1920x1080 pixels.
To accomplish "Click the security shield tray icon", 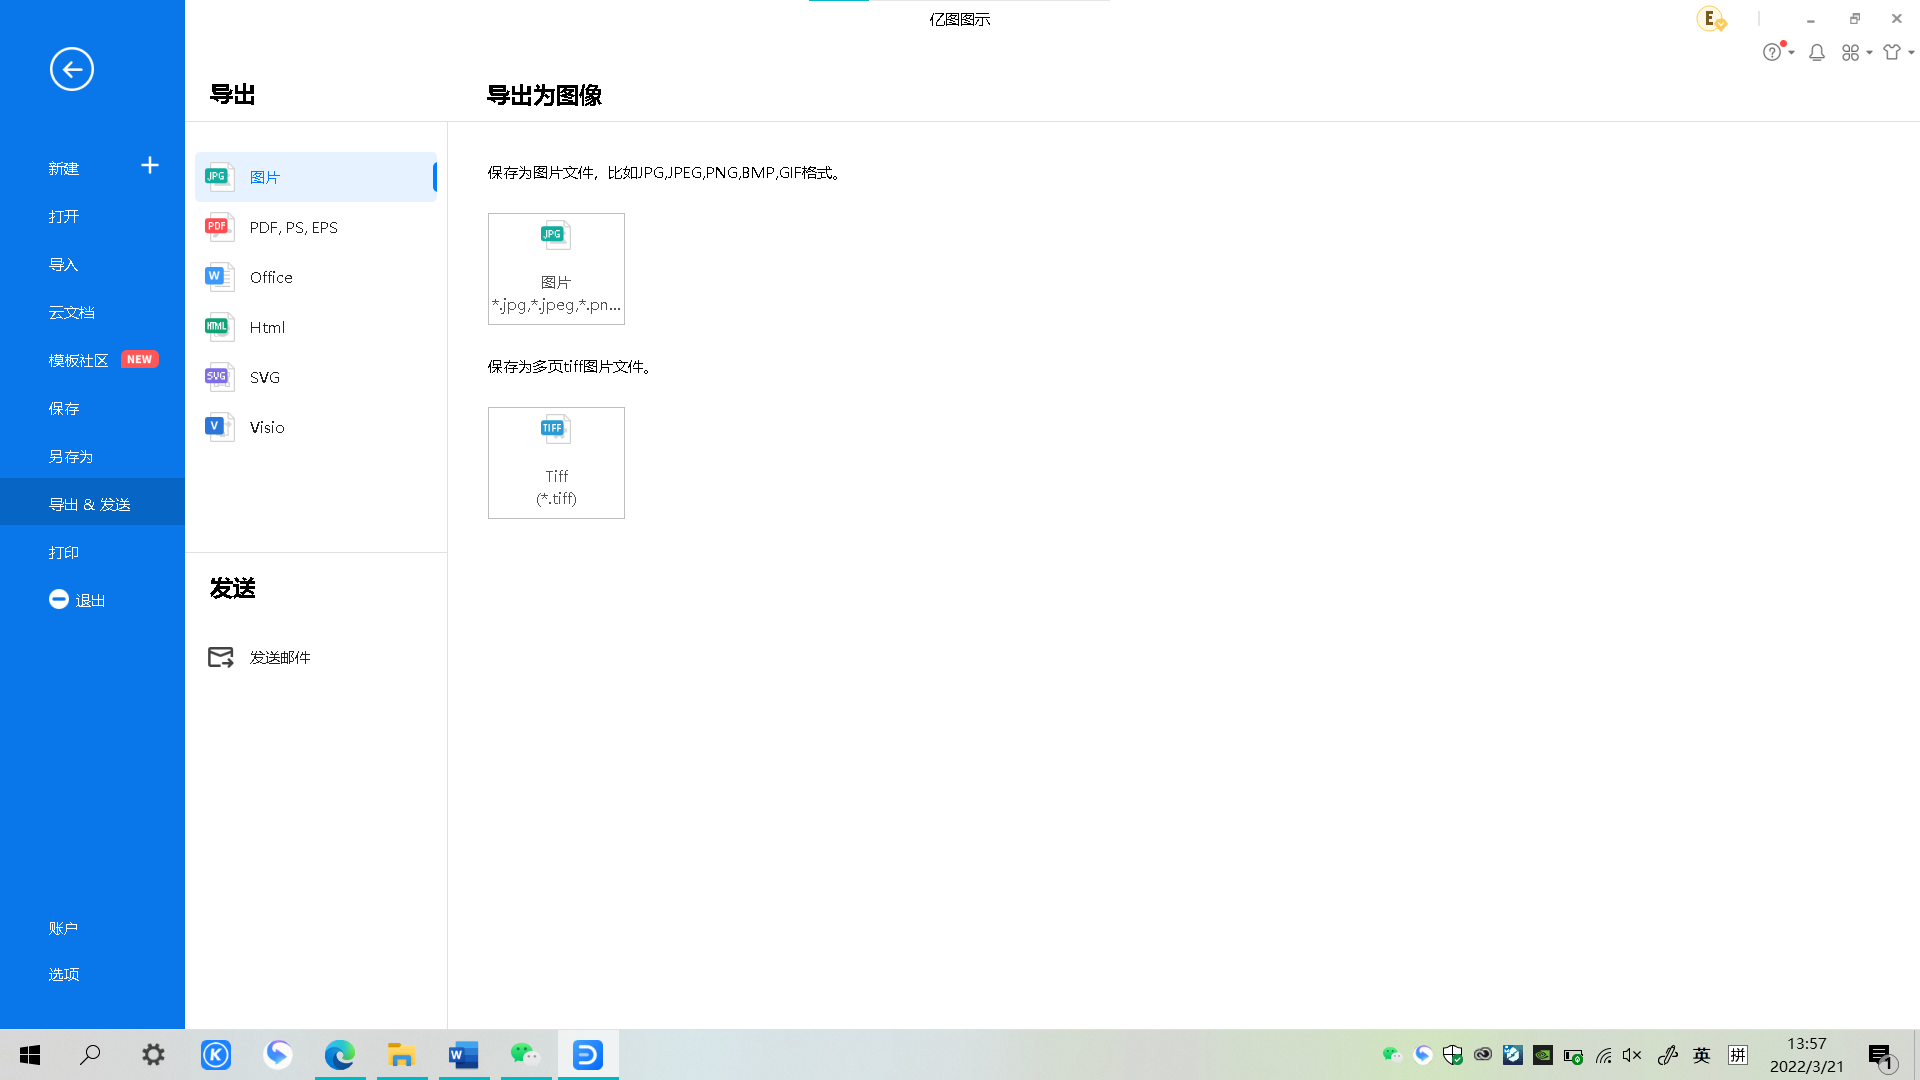I will pyautogui.click(x=1453, y=1055).
